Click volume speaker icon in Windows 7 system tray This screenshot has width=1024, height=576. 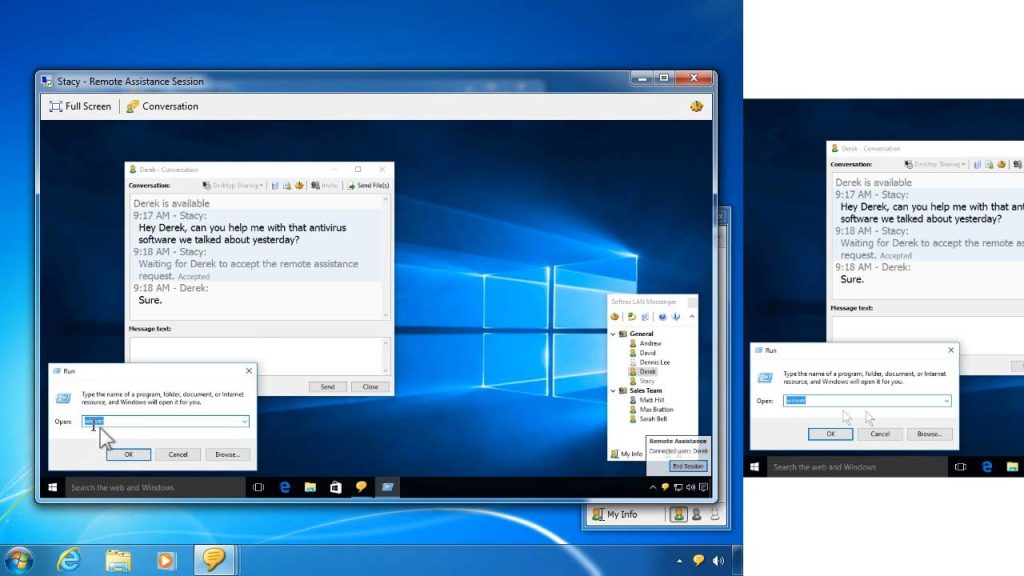718,560
